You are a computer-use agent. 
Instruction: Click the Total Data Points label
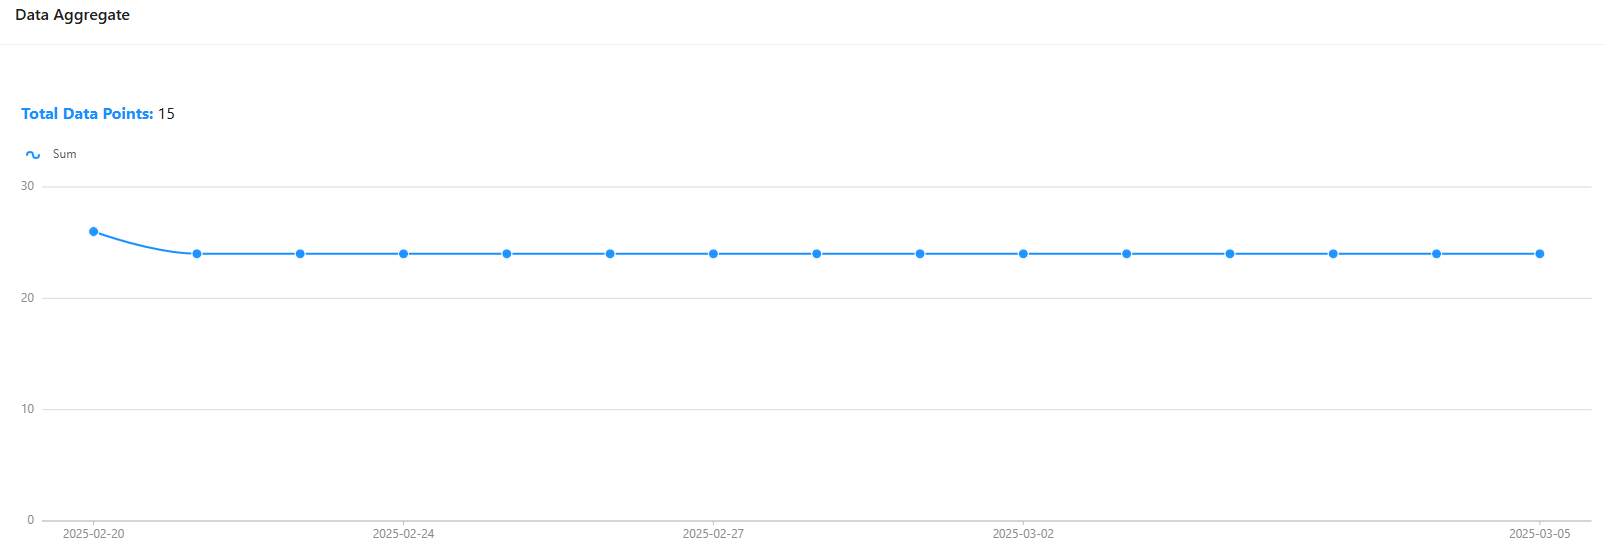point(87,114)
